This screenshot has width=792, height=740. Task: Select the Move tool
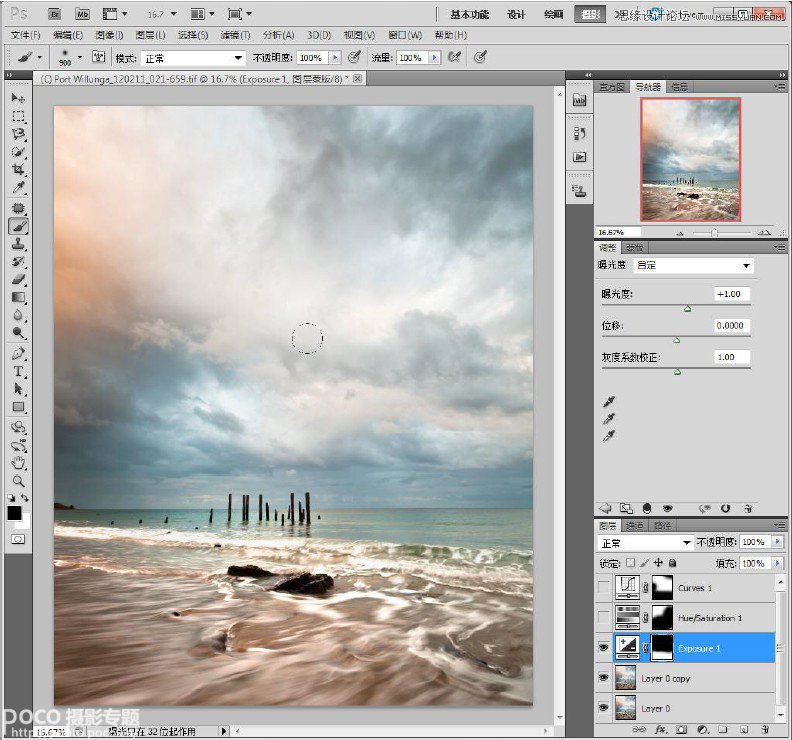18,98
